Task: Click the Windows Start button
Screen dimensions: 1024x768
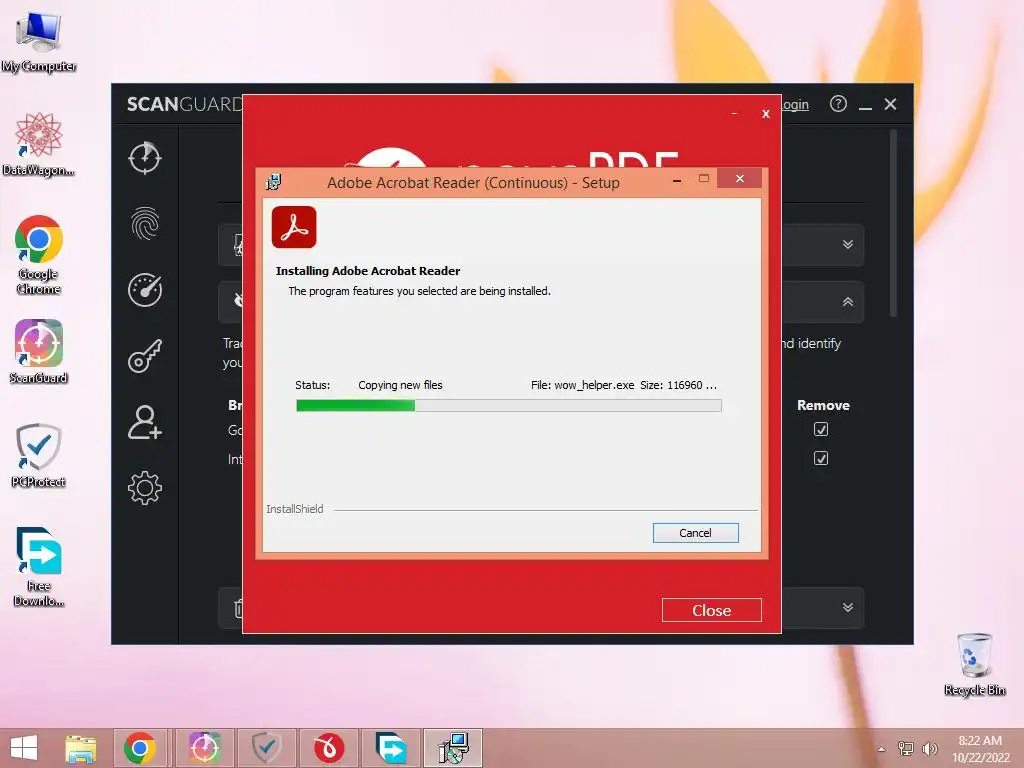Action: [24, 748]
